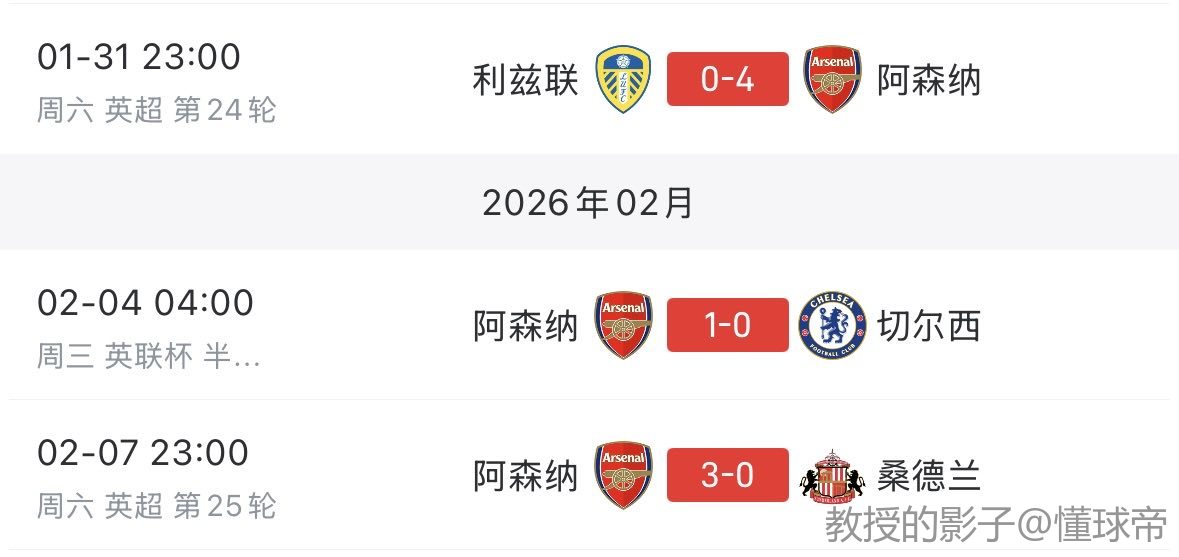Select the team name 切尔西
Screen dimensions: 1179x557
pos(929,326)
